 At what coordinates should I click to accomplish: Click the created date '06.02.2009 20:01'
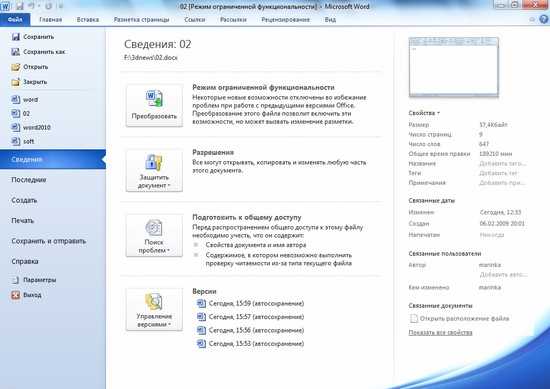[502, 223]
